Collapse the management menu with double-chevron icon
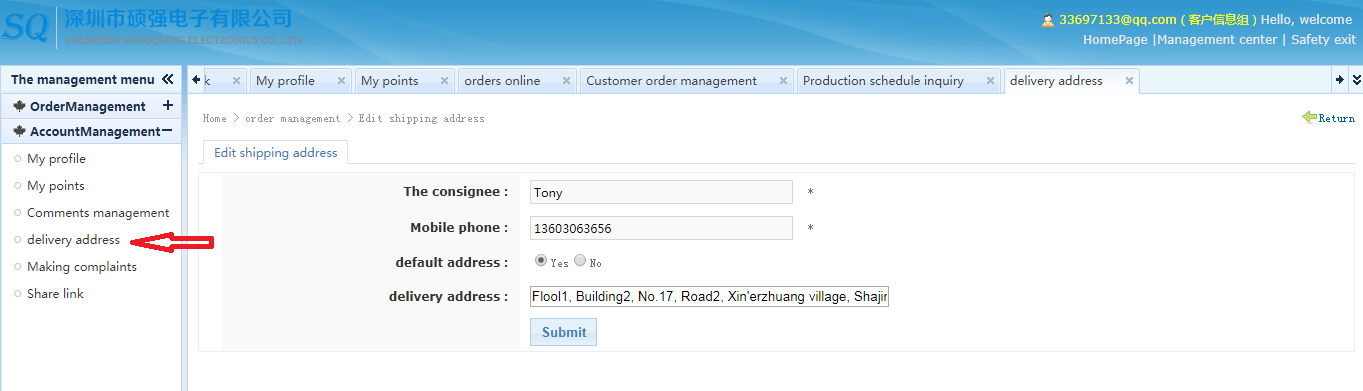The image size is (1363, 391). tap(167, 79)
